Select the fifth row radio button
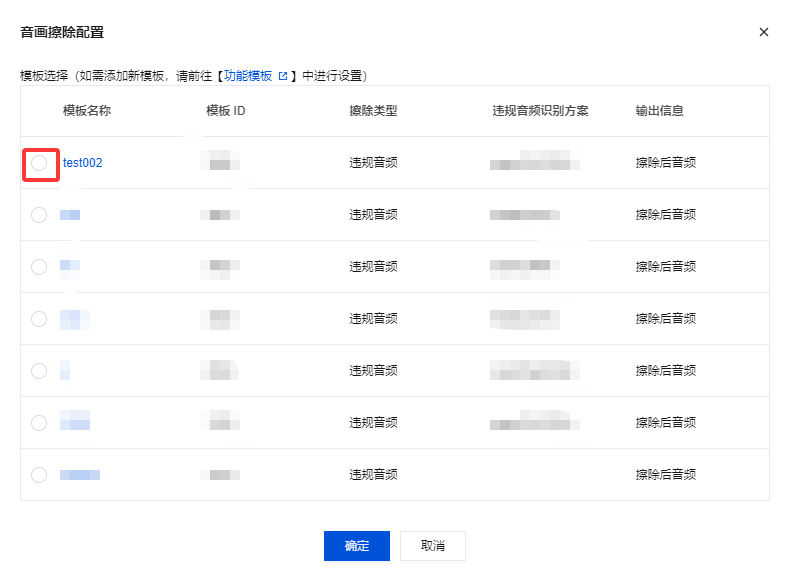Viewport: 788px width, 580px height. [x=39, y=371]
